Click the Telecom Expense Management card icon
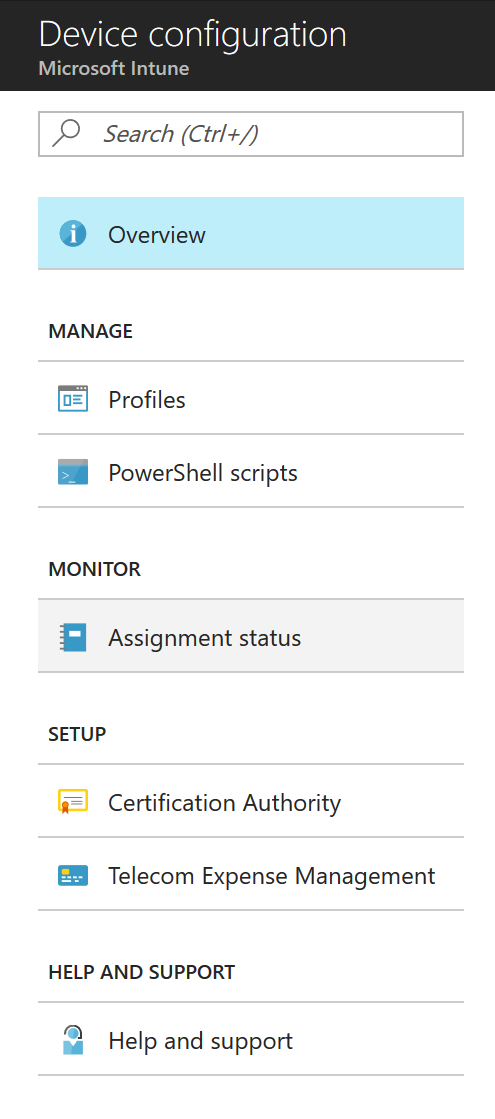The image size is (495, 1119). click(73, 876)
